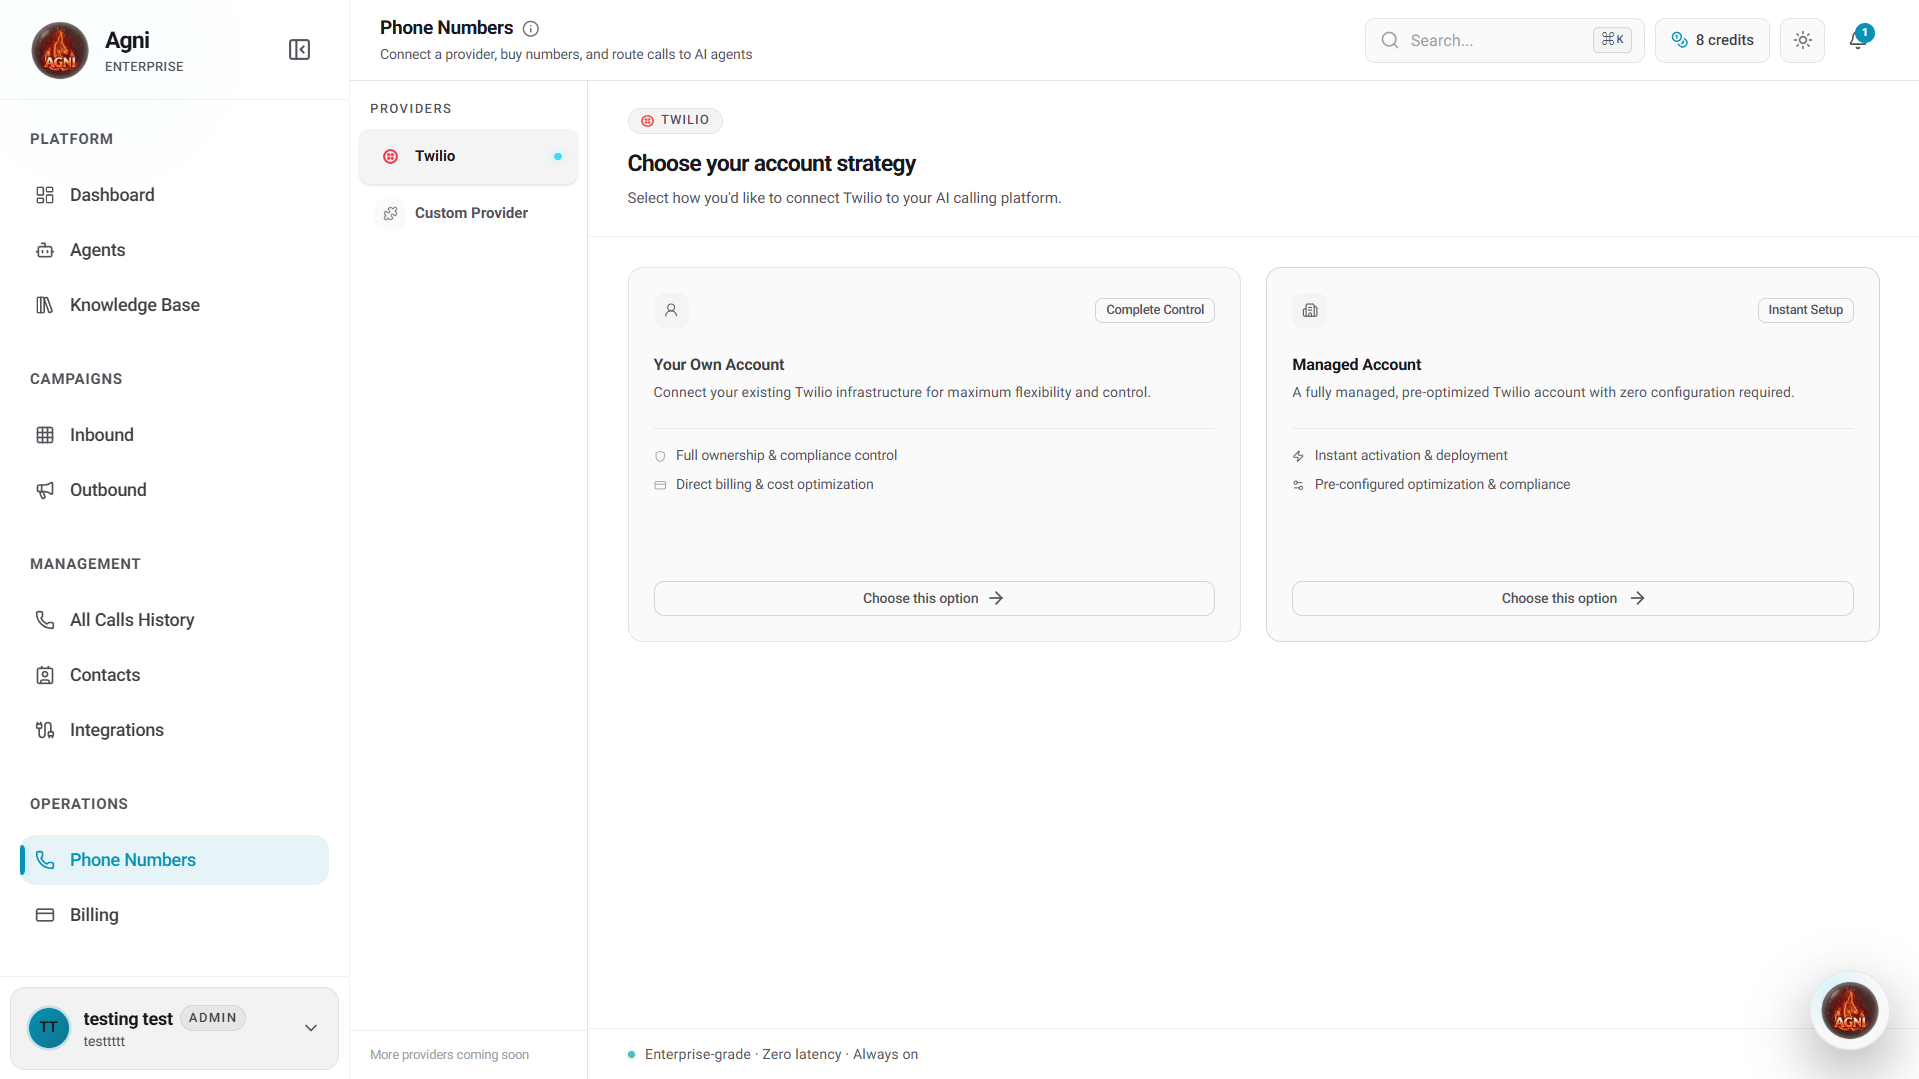Select the Custom Provider option
The image size is (1919, 1079).
468,213
